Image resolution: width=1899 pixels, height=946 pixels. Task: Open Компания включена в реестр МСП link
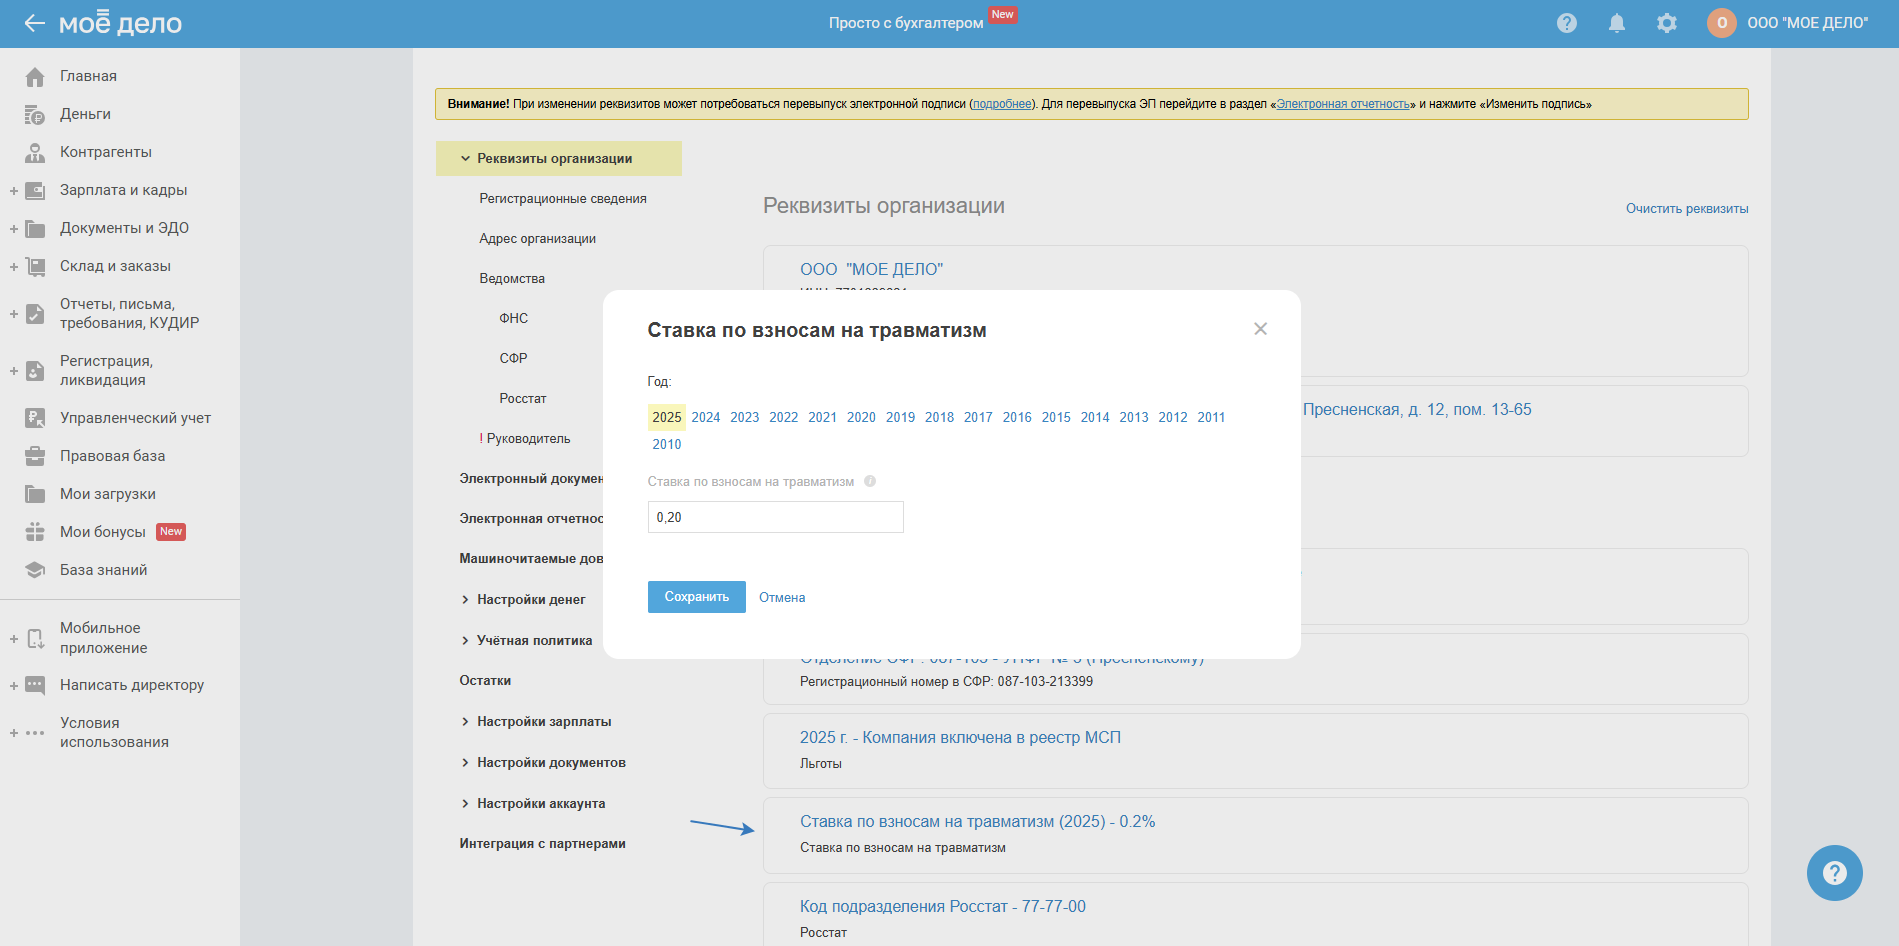[960, 738]
